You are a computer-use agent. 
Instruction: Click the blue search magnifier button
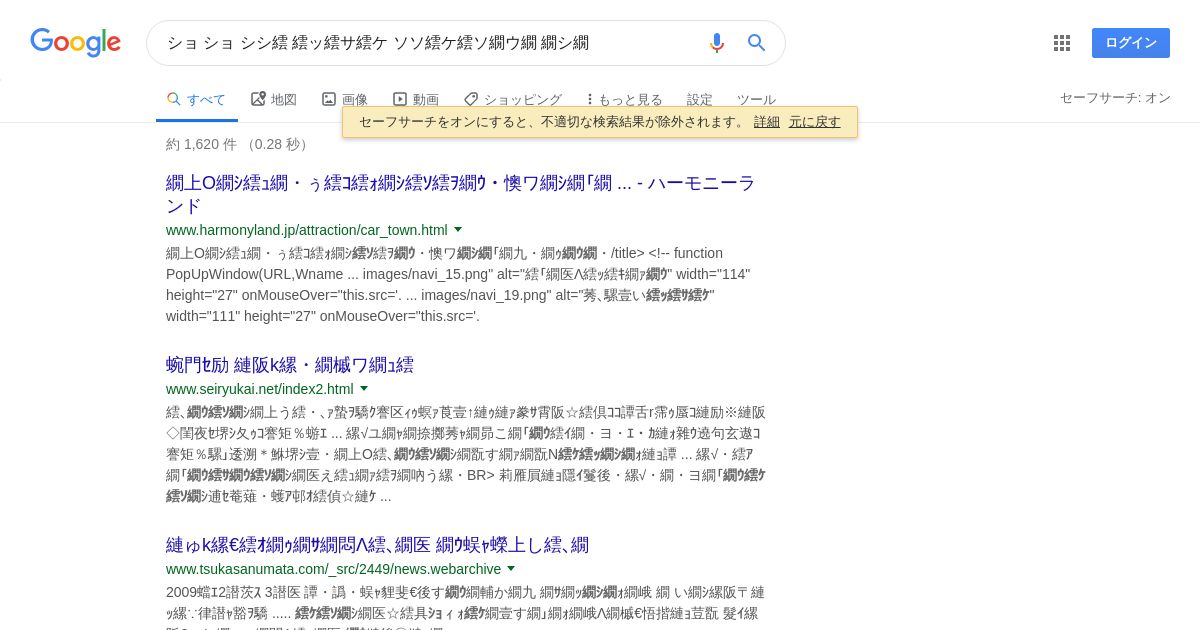(757, 43)
